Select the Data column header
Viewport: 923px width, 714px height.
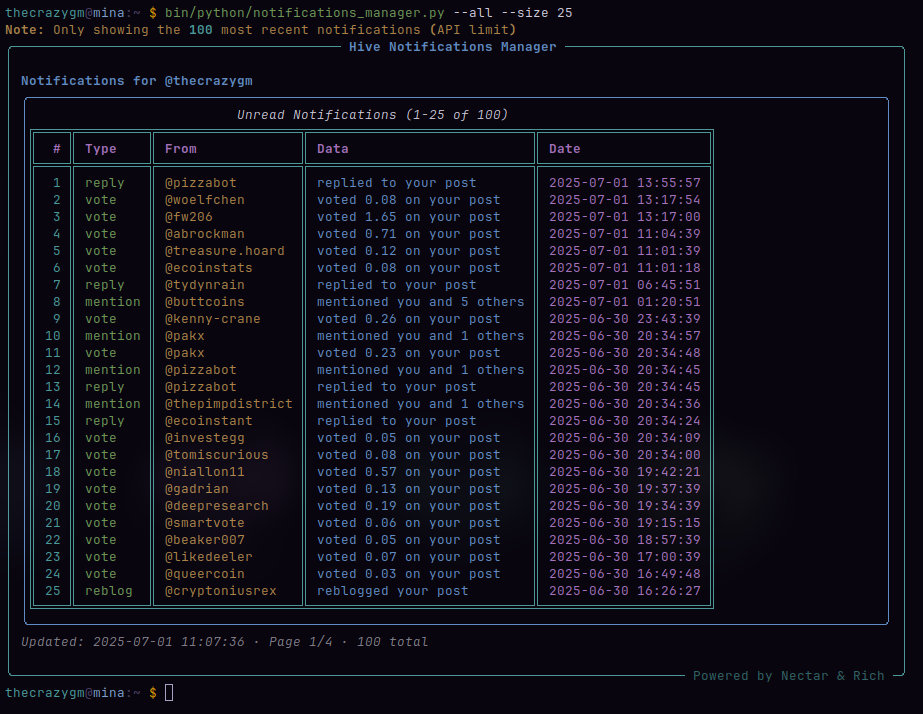tap(333, 149)
